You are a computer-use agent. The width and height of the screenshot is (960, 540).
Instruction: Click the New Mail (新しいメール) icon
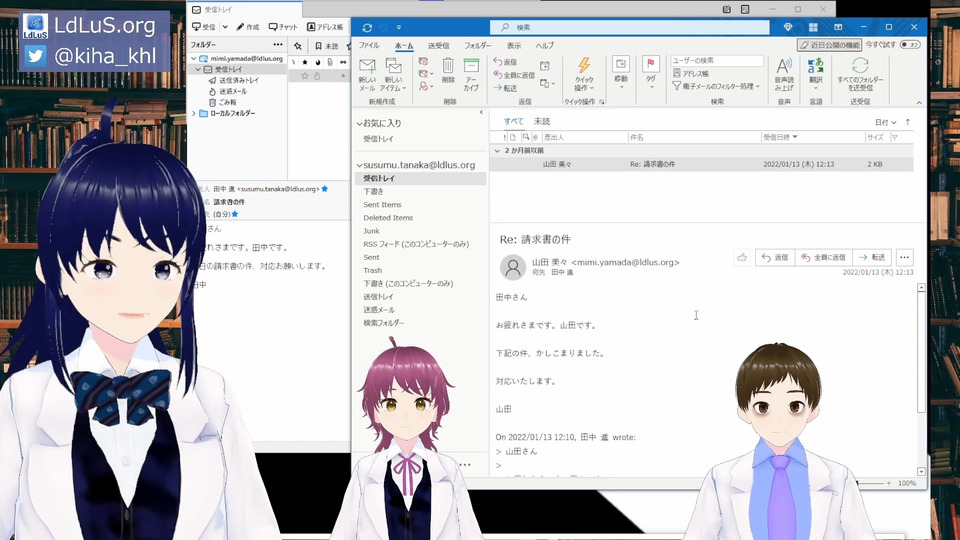(367, 75)
